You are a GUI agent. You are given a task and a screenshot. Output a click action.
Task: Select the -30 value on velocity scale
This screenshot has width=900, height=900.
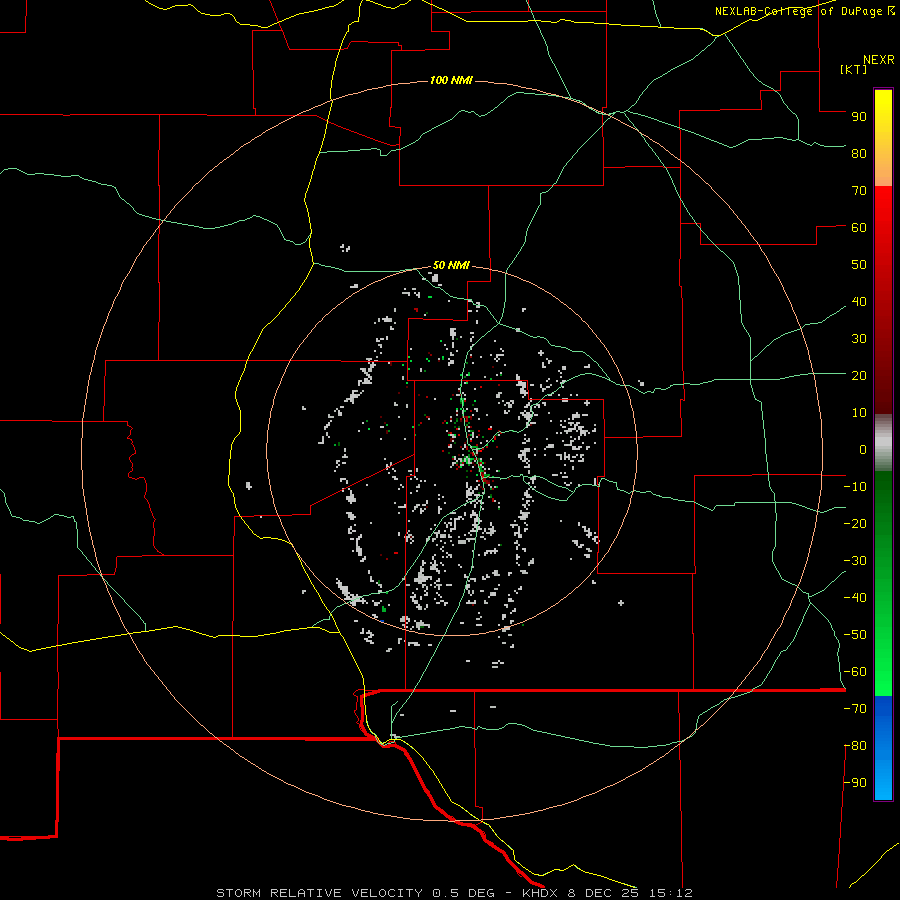pos(855,561)
